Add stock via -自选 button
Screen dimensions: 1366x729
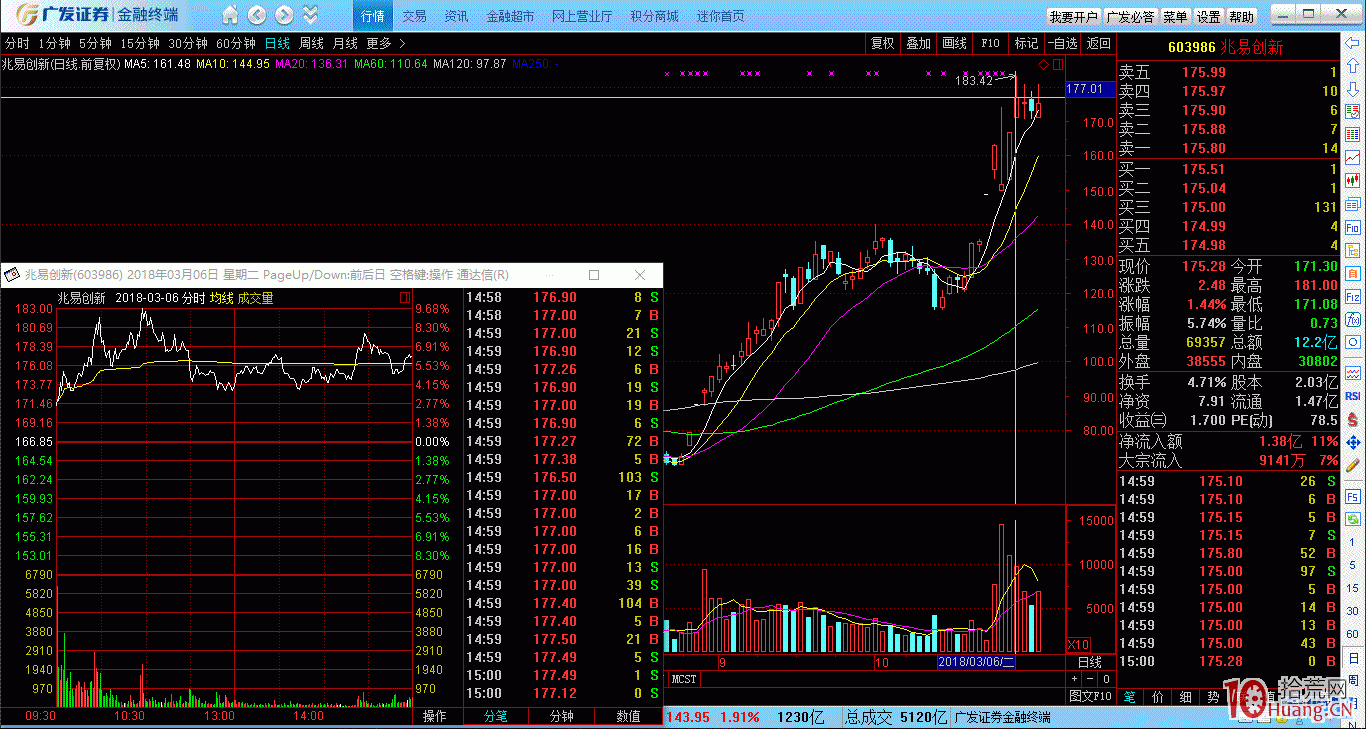pyautogui.click(x=1062, y=43)
